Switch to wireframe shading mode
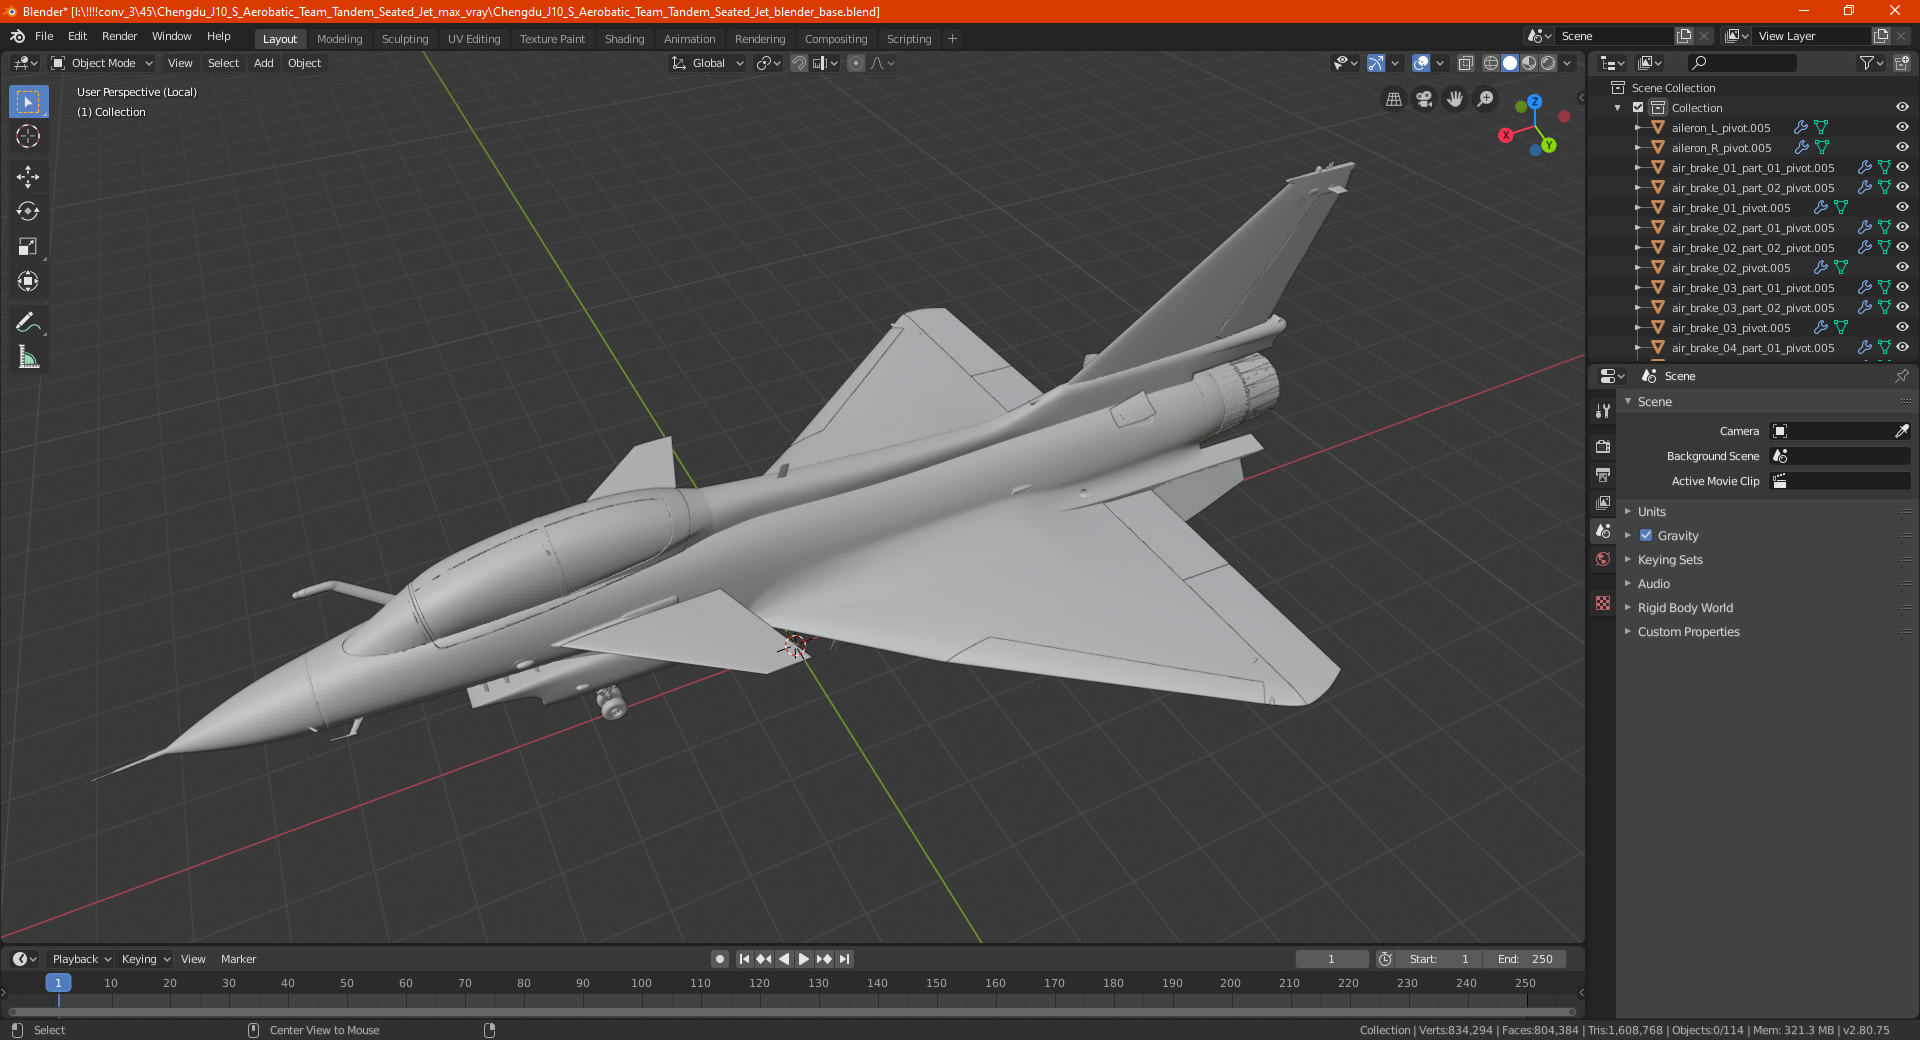Image resolution: width=1920 pixels, height=1040 pixels. 1491,63
